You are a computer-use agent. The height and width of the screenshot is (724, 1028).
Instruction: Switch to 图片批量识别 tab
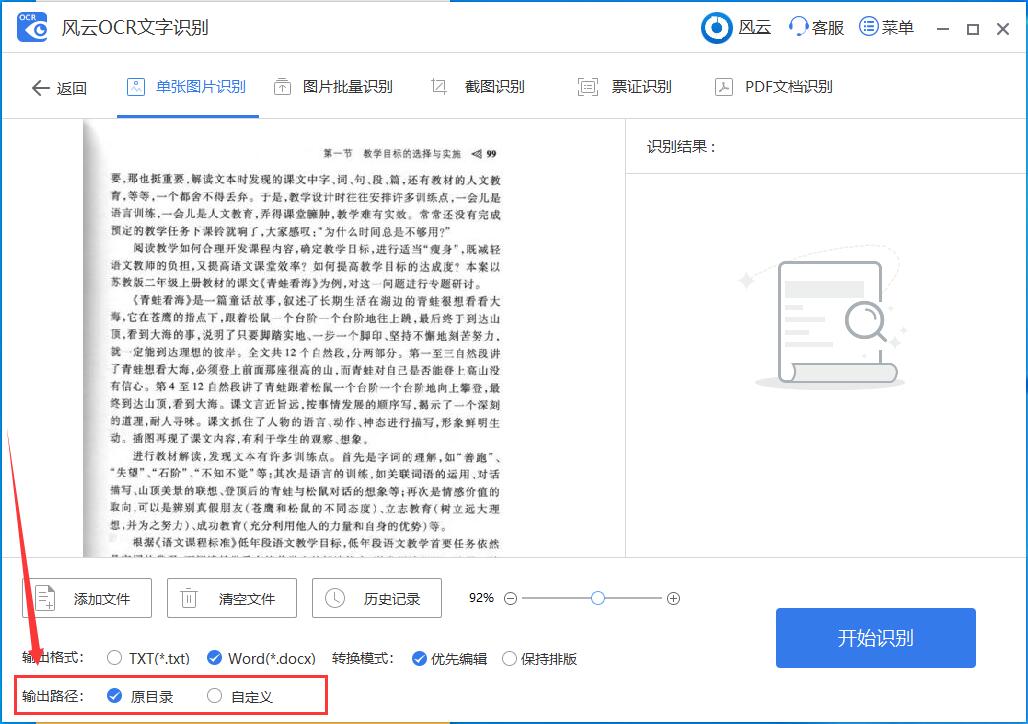point(335,86)
